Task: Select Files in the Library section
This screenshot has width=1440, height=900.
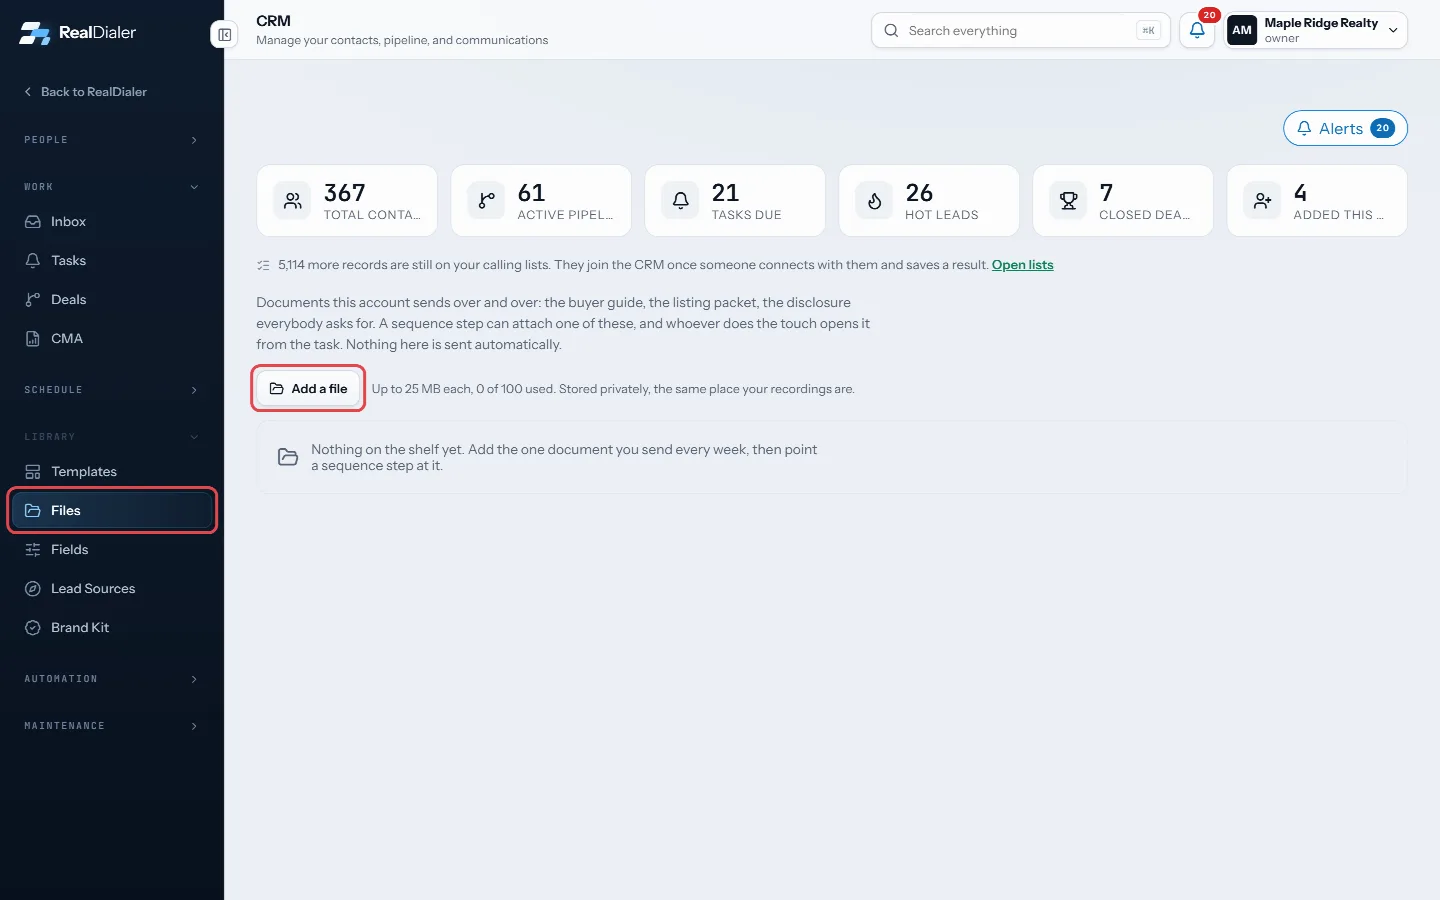Action: point(112,511)
